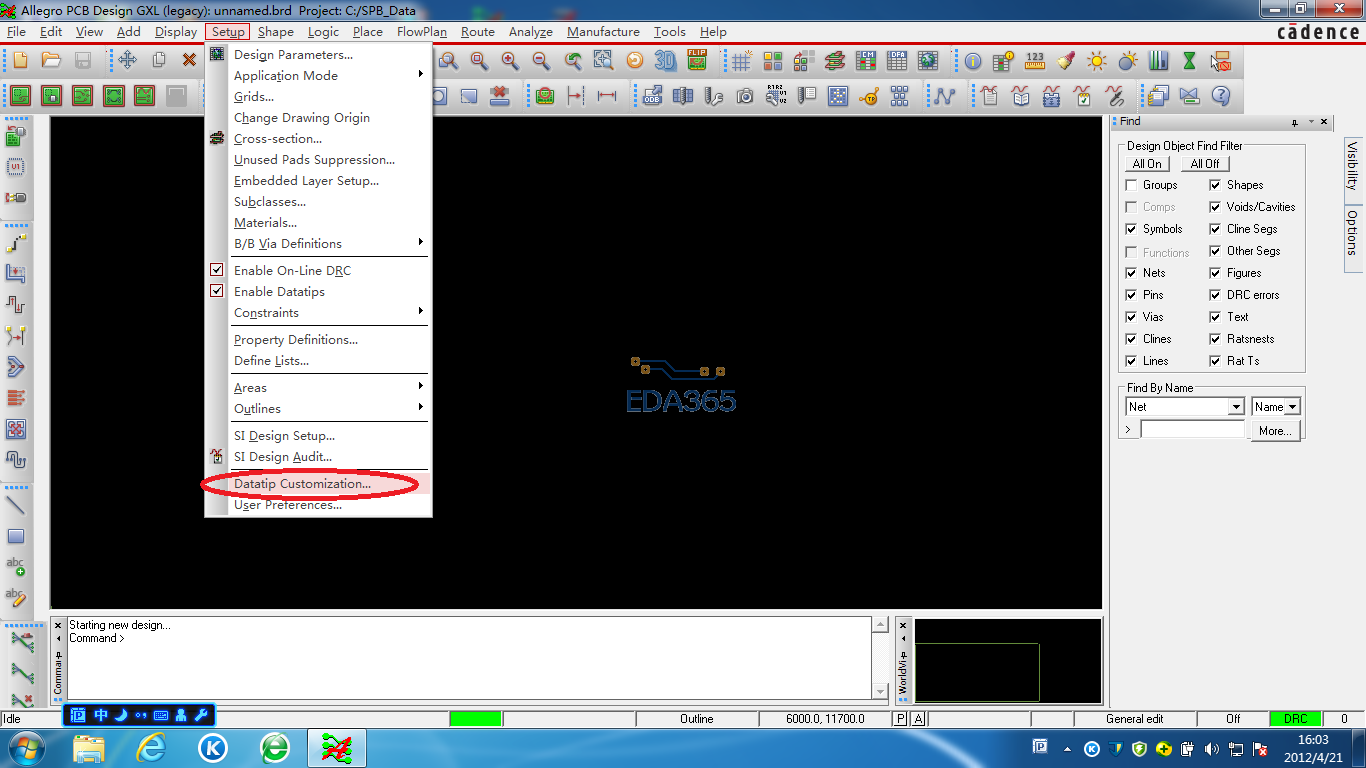Open the Constraint Manager (CM) icon
1366x768 pixels.
(x=866, y=60)
